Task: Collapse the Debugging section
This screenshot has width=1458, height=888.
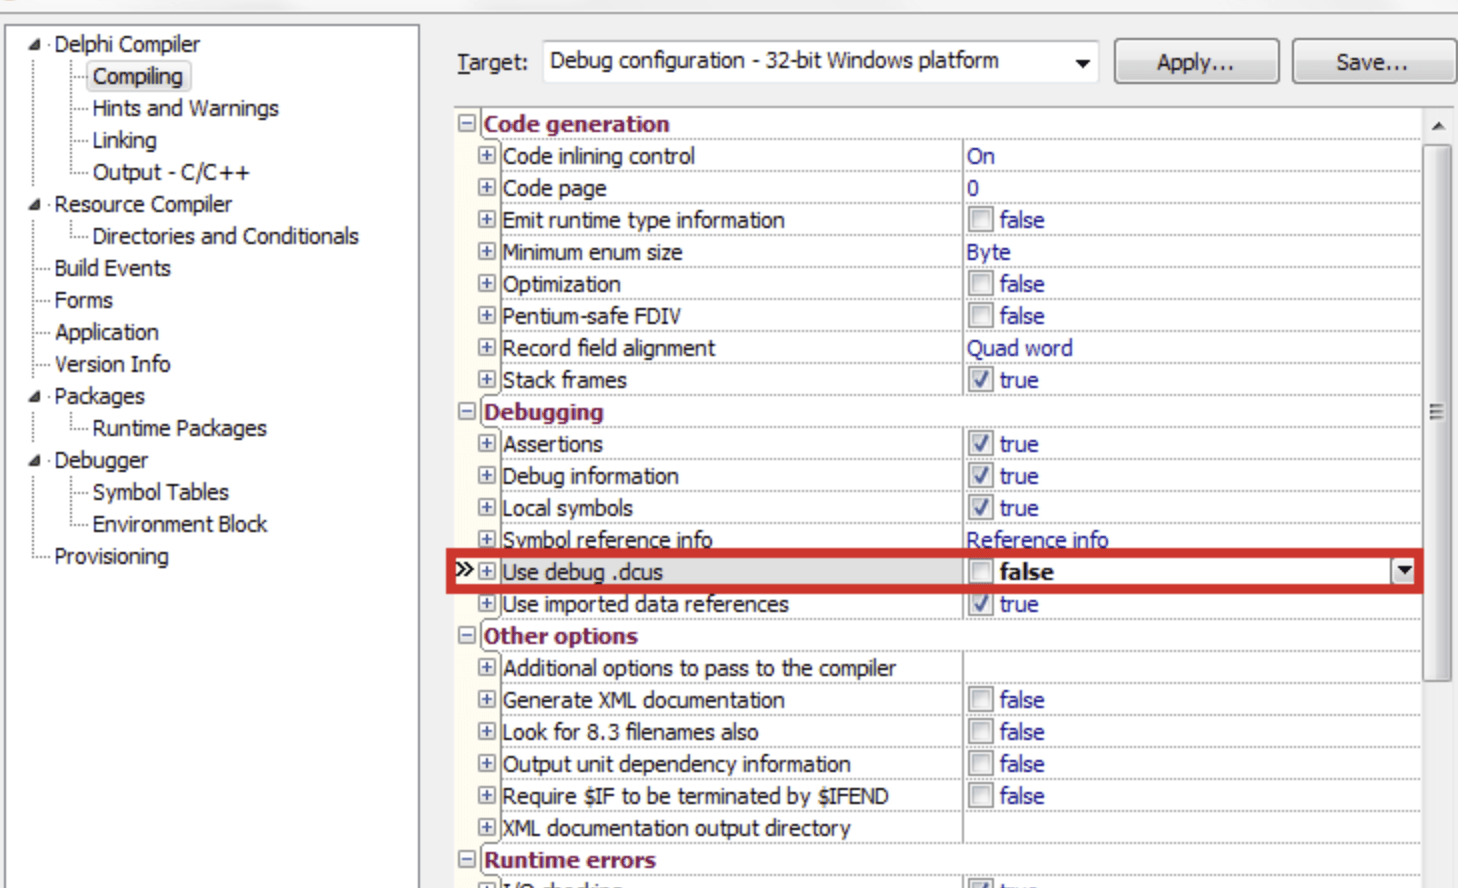Action: point(467,411)
